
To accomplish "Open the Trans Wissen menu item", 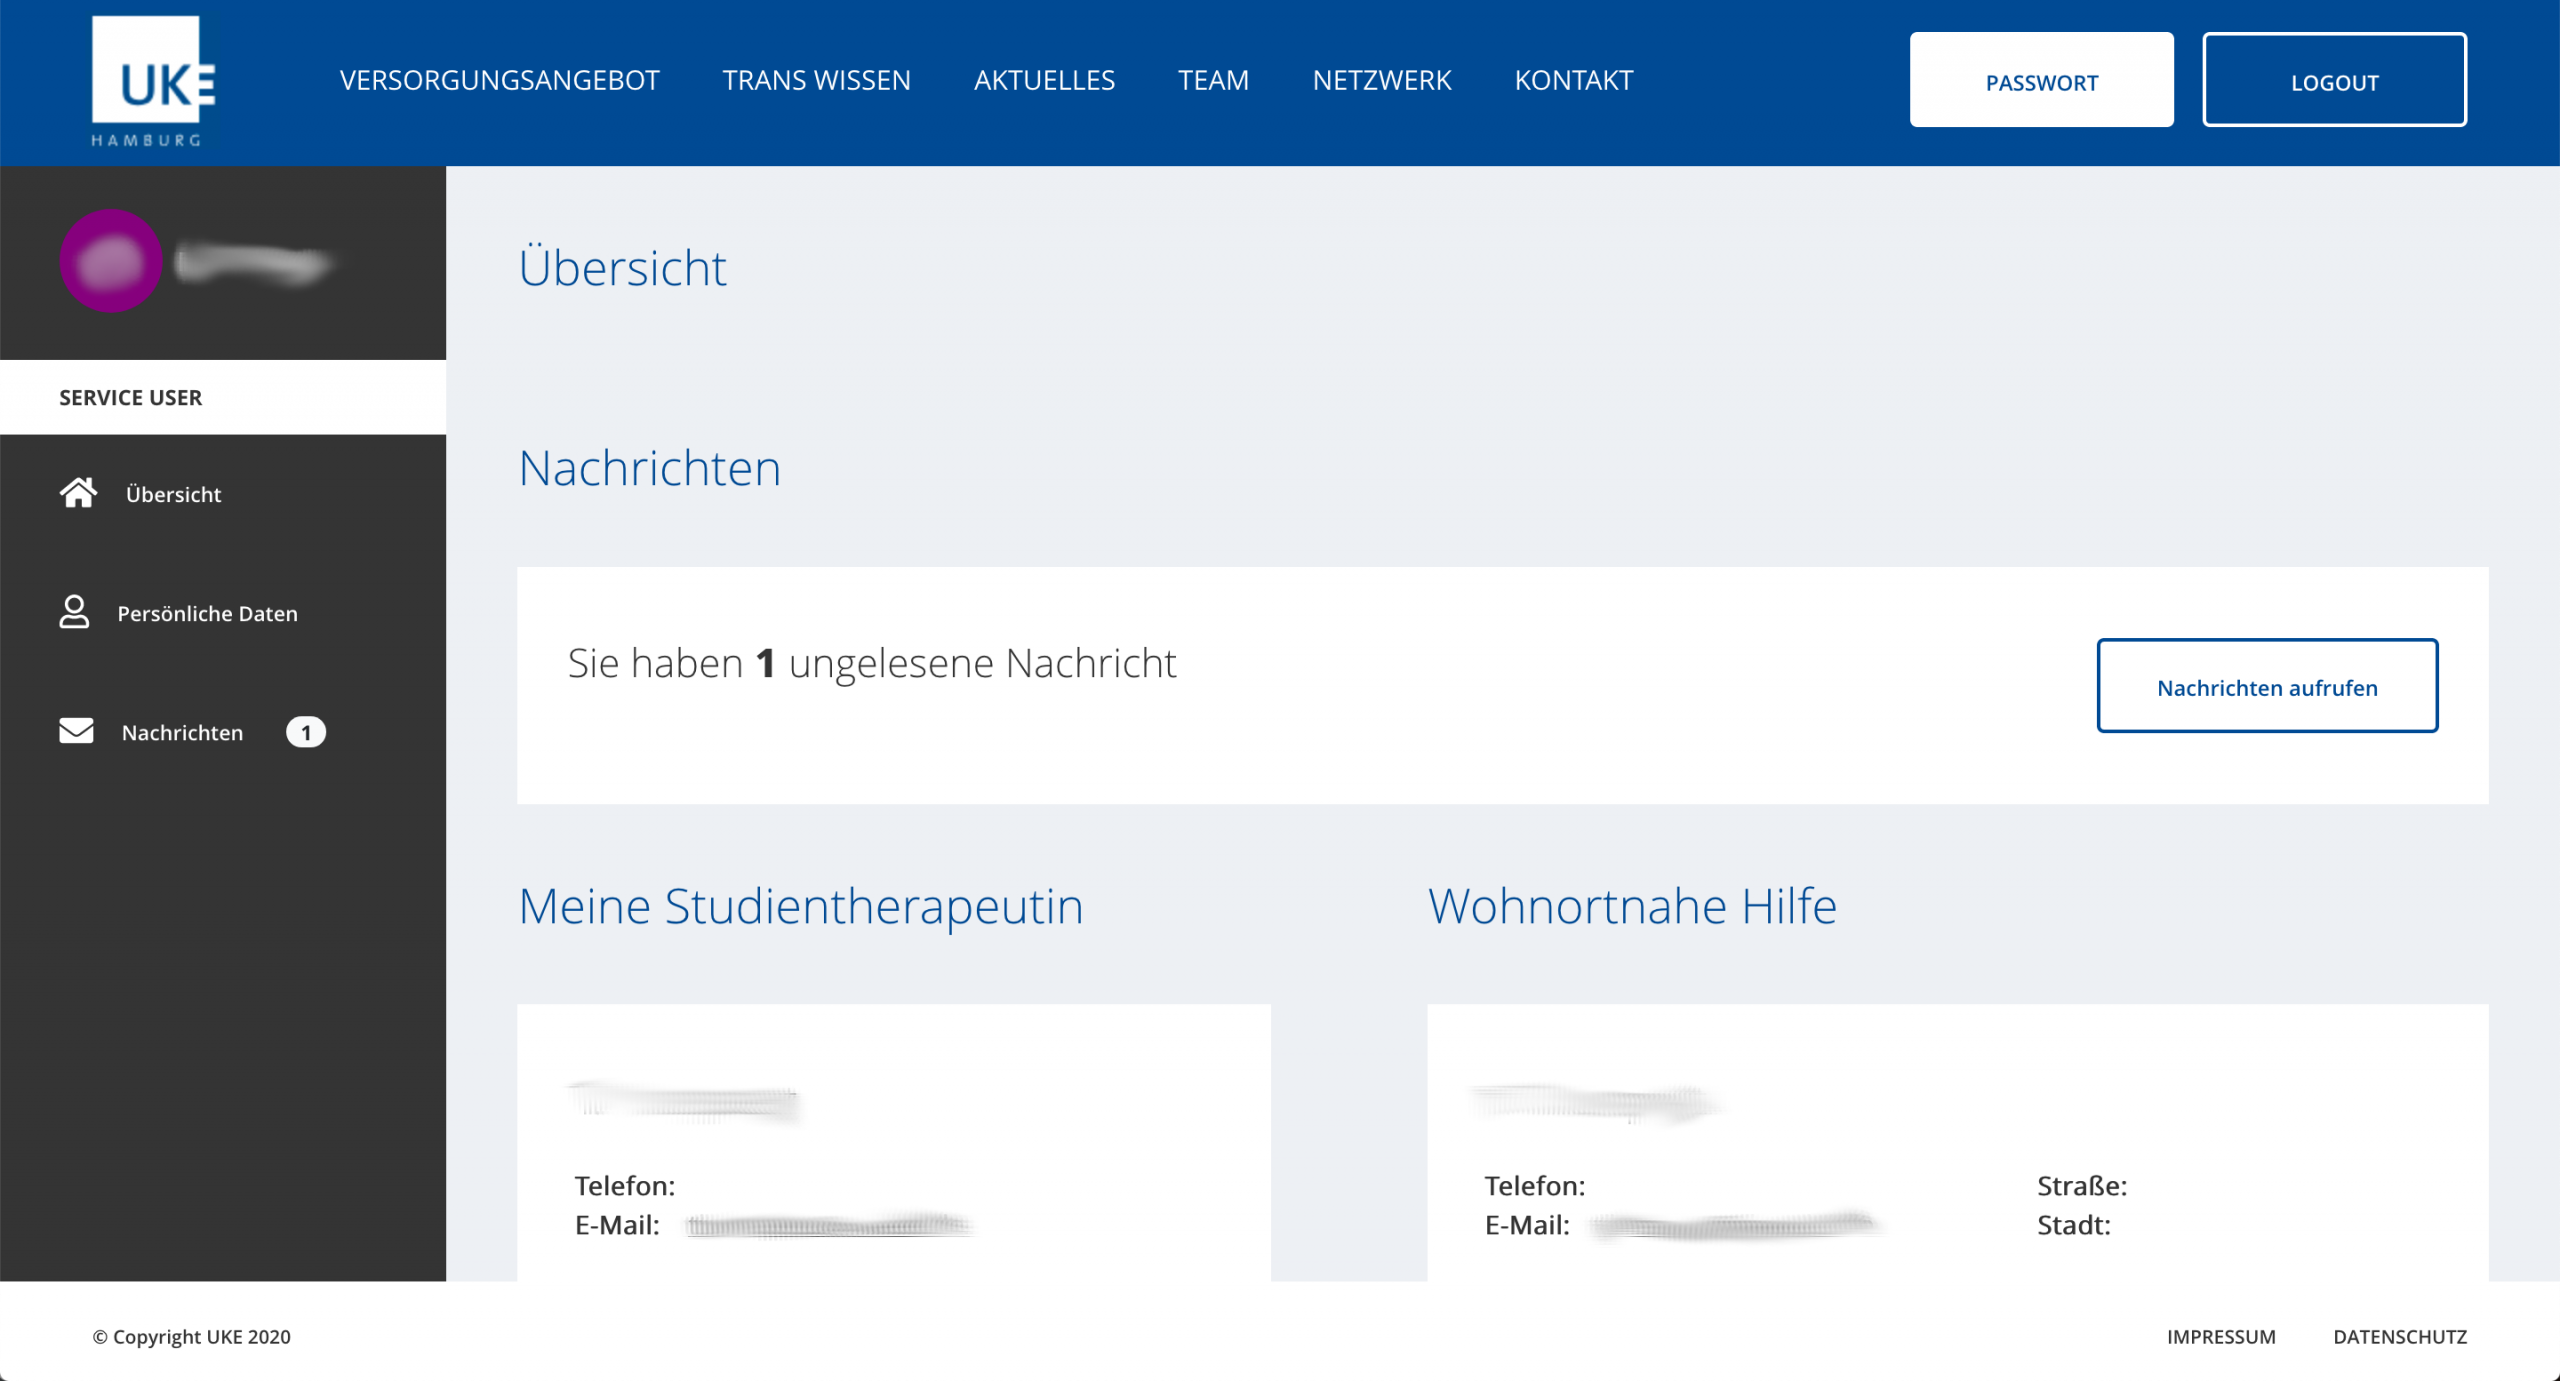I will click(x=817, y=80).
